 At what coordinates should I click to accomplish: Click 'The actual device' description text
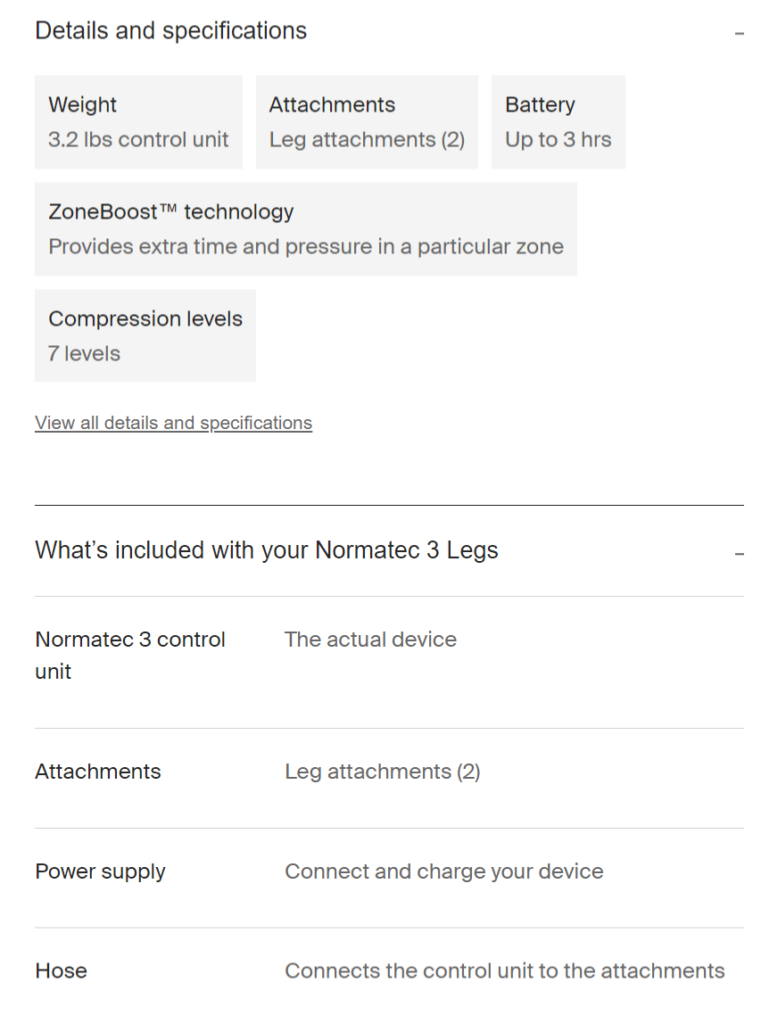370,640
